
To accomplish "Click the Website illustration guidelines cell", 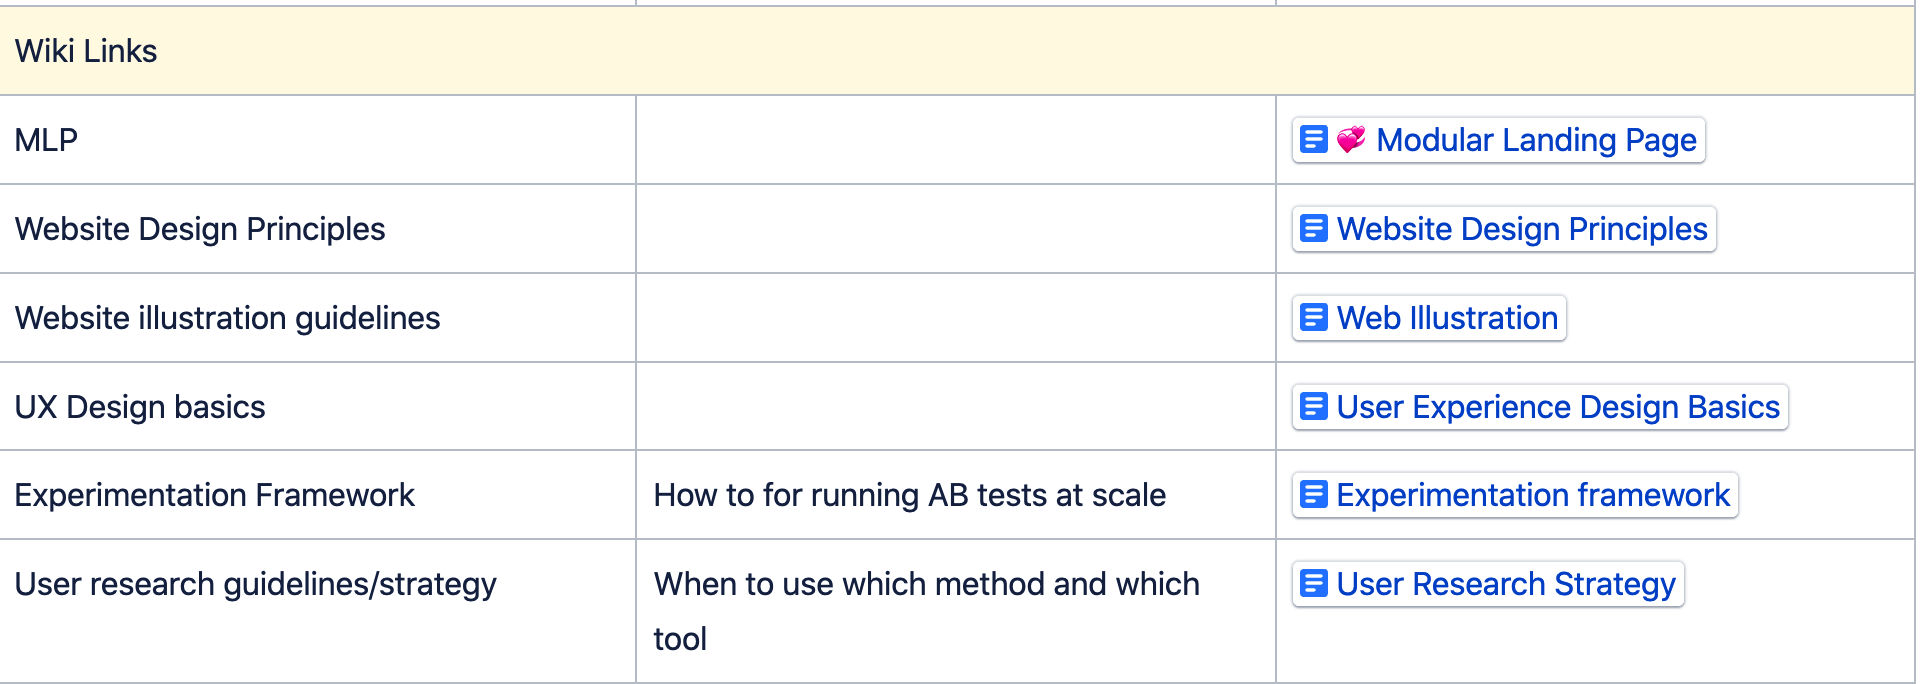I will point(318,318).
